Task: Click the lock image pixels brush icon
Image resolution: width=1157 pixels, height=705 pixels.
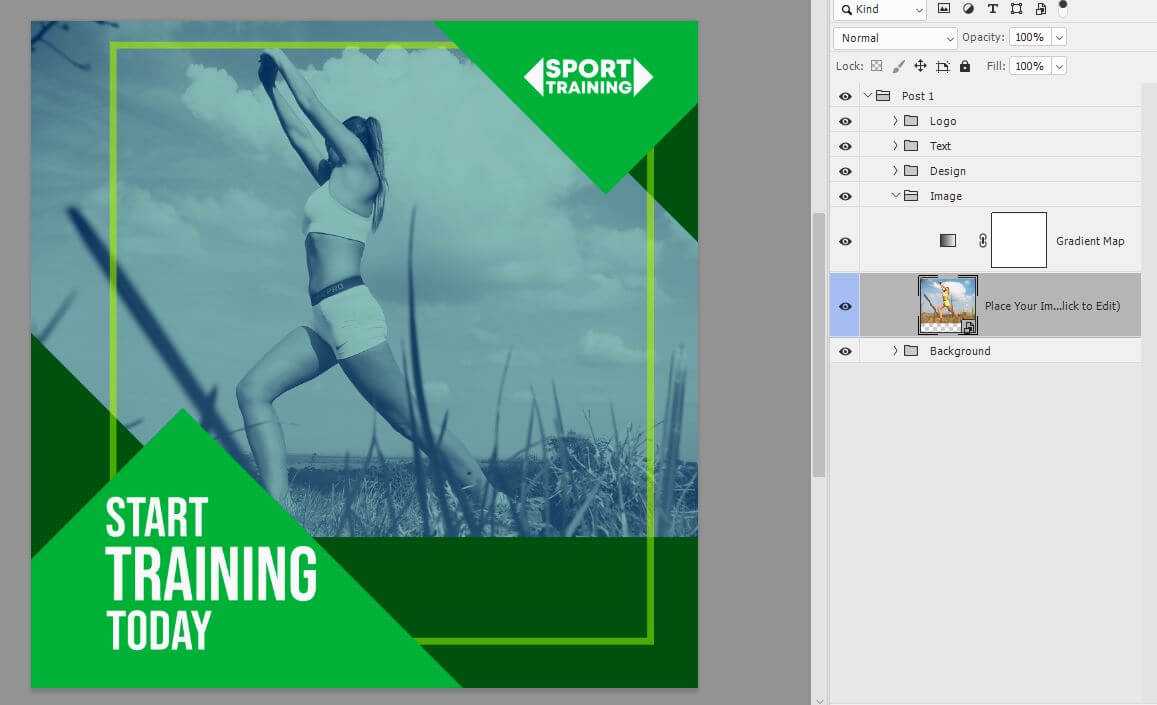Action: tap(898, 66)
